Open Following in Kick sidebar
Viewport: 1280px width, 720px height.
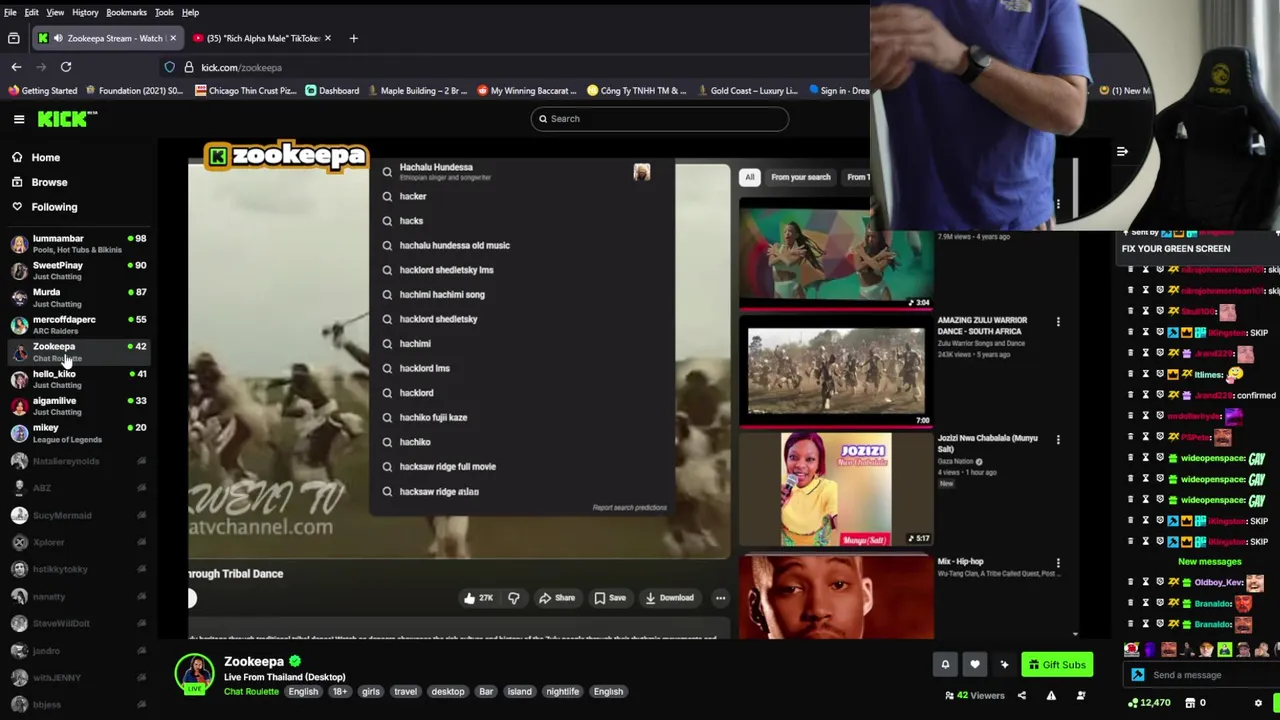click(x=54, y=207)
